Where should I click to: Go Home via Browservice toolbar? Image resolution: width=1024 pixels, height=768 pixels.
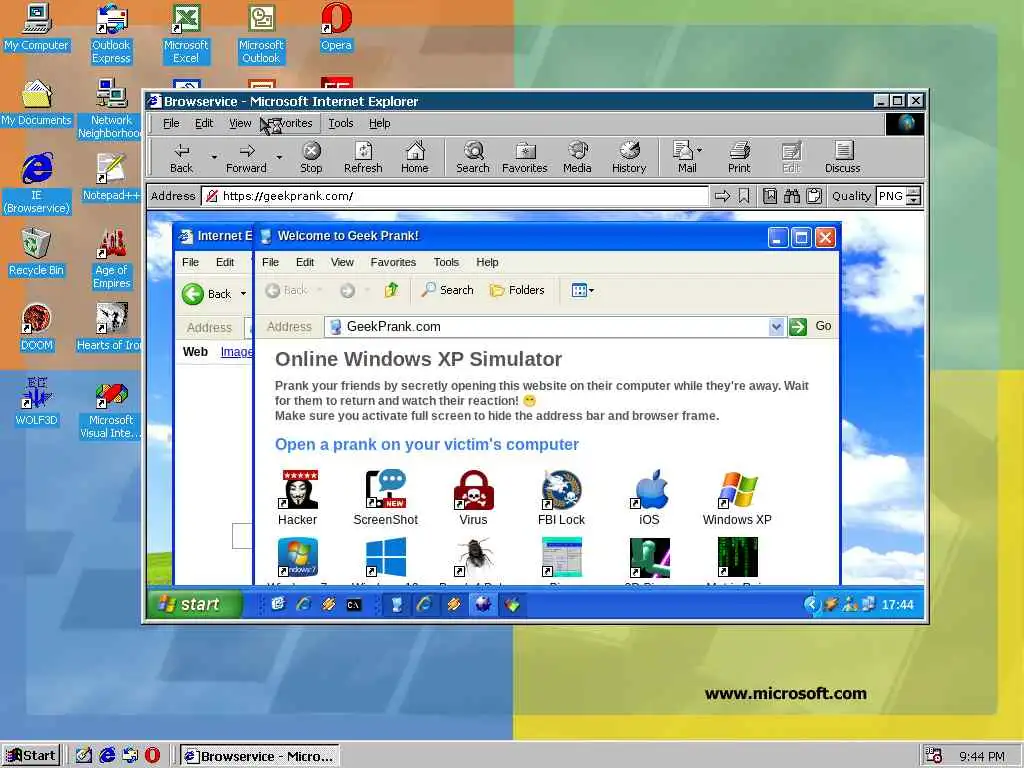pos(415,158)
